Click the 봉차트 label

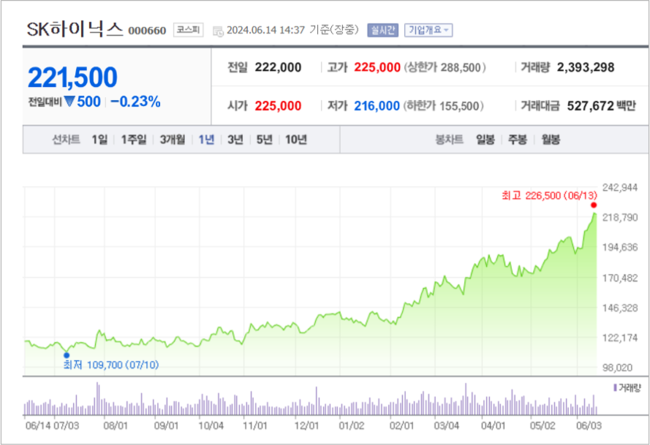[x=449, y=140]
